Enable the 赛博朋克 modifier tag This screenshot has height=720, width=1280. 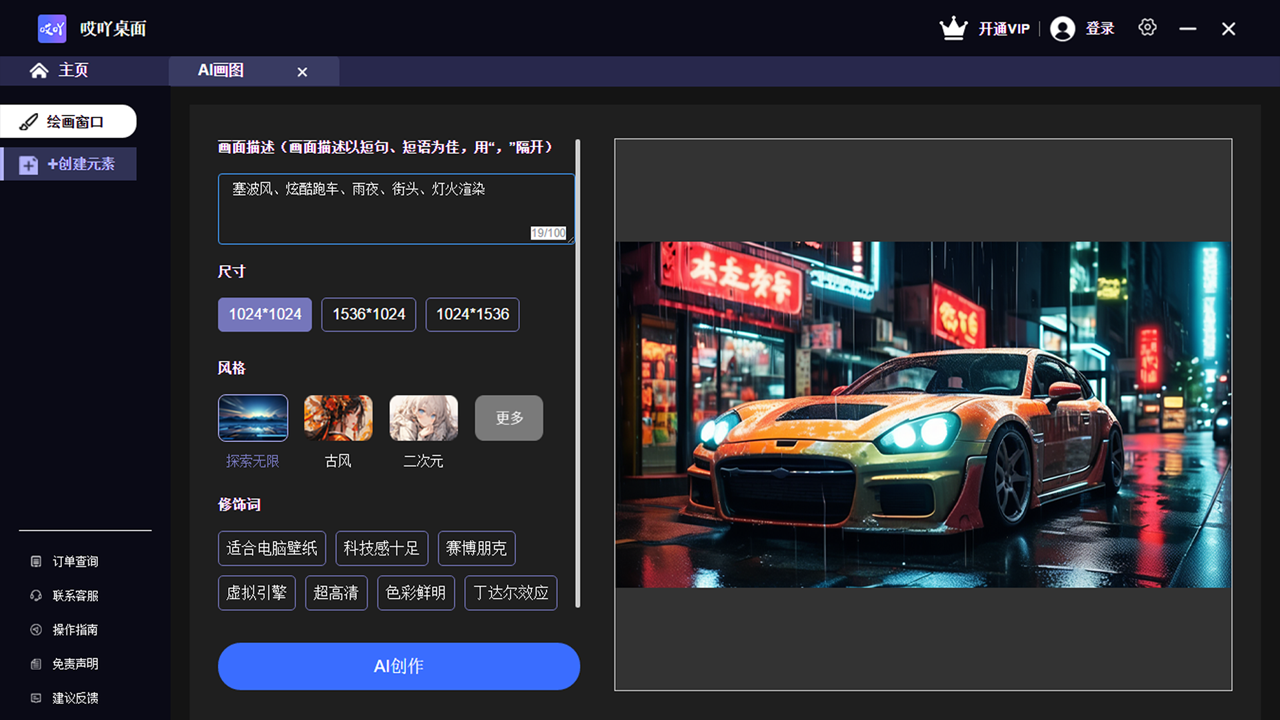476,548
